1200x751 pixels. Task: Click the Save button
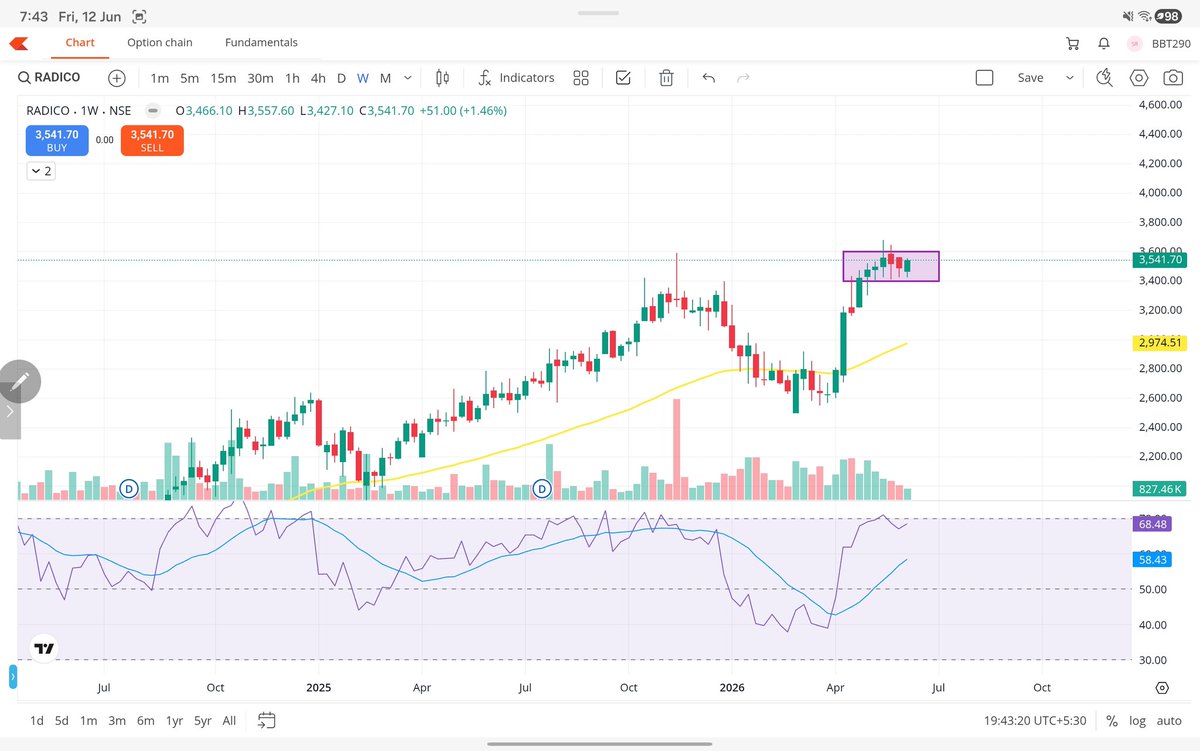click(1030, 77)
